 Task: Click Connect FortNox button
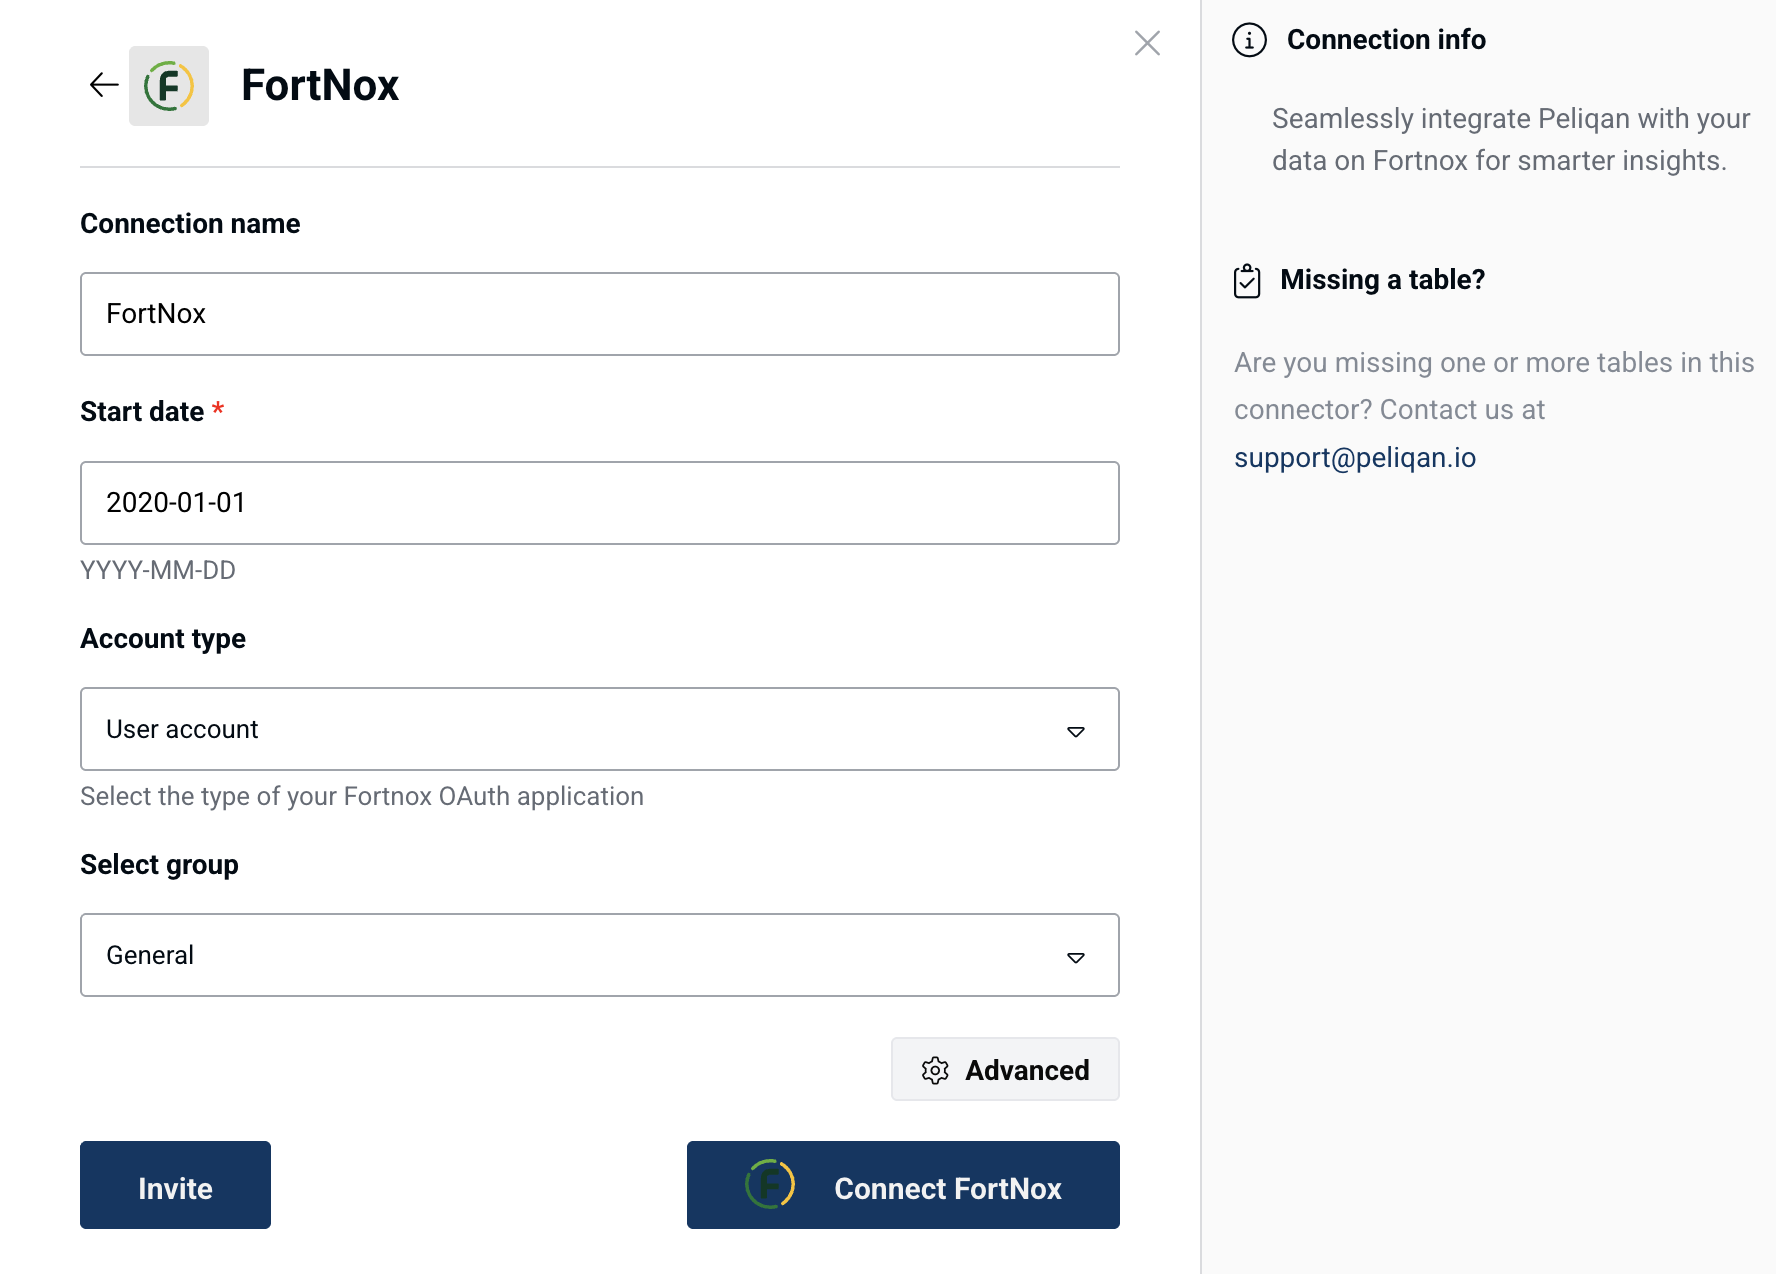[903, 1185]
